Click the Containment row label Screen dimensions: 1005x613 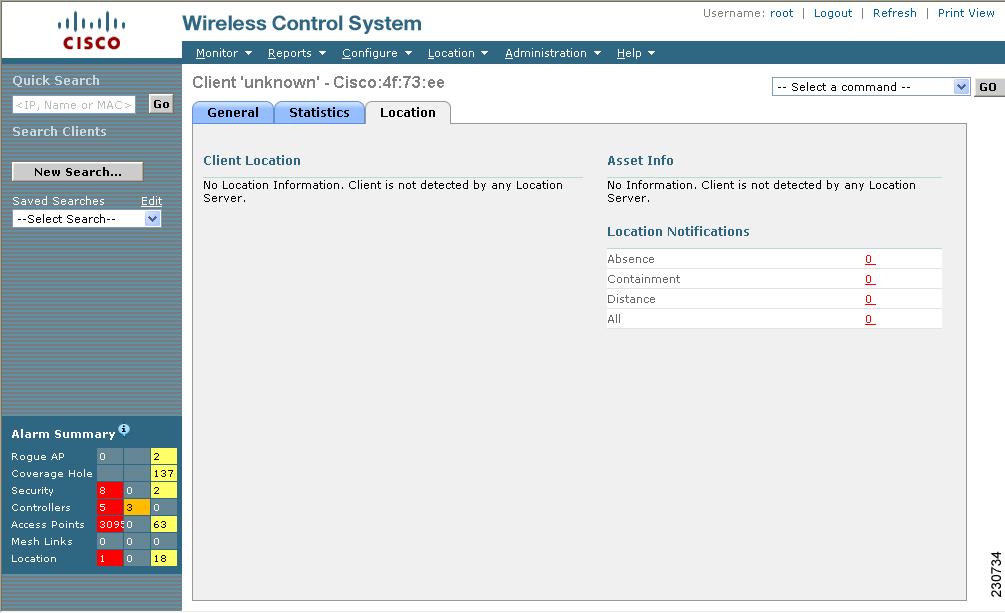[x=644, y=279]
